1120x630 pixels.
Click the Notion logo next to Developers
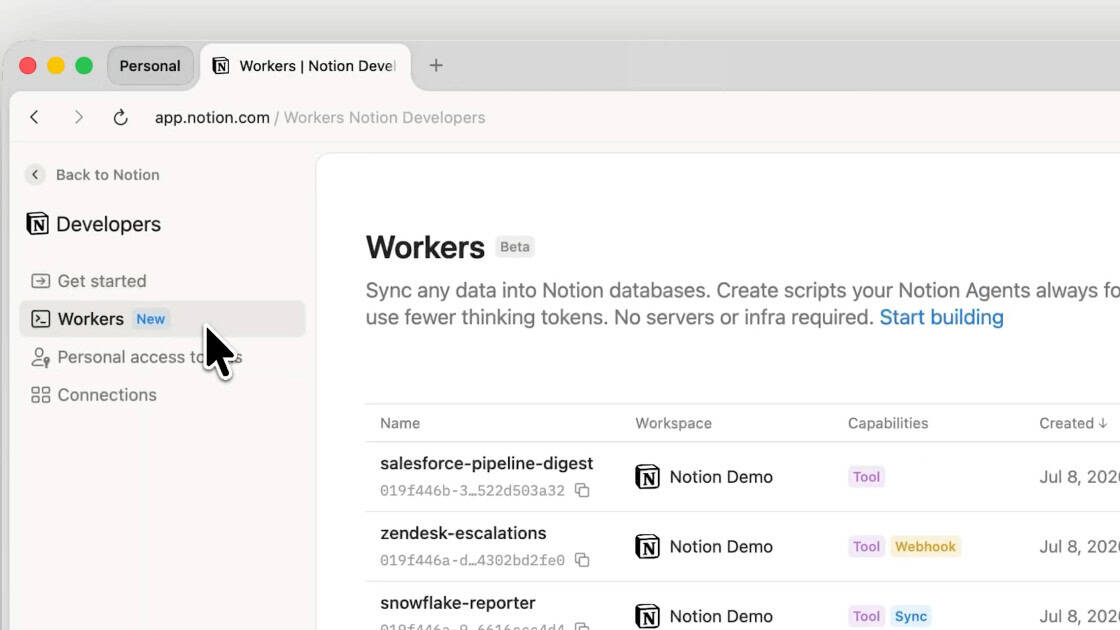[37, 224]
